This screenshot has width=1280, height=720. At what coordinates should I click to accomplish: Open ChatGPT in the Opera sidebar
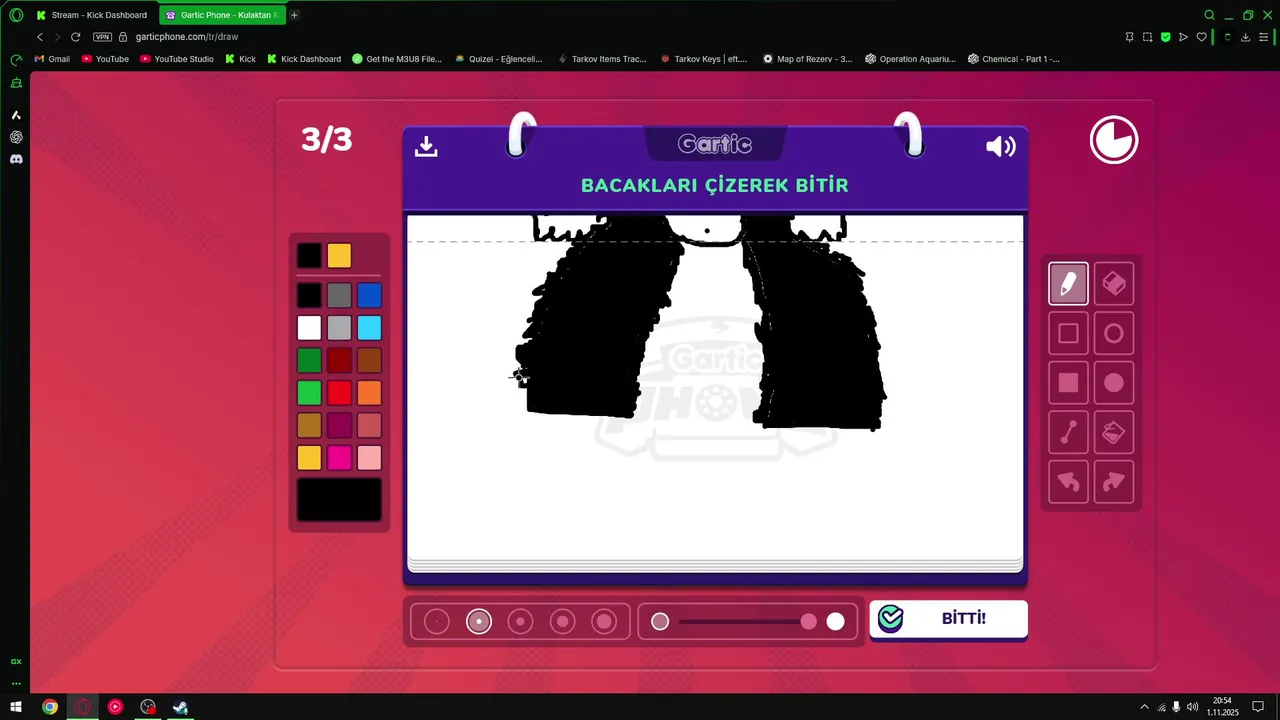tap(16, 137)
